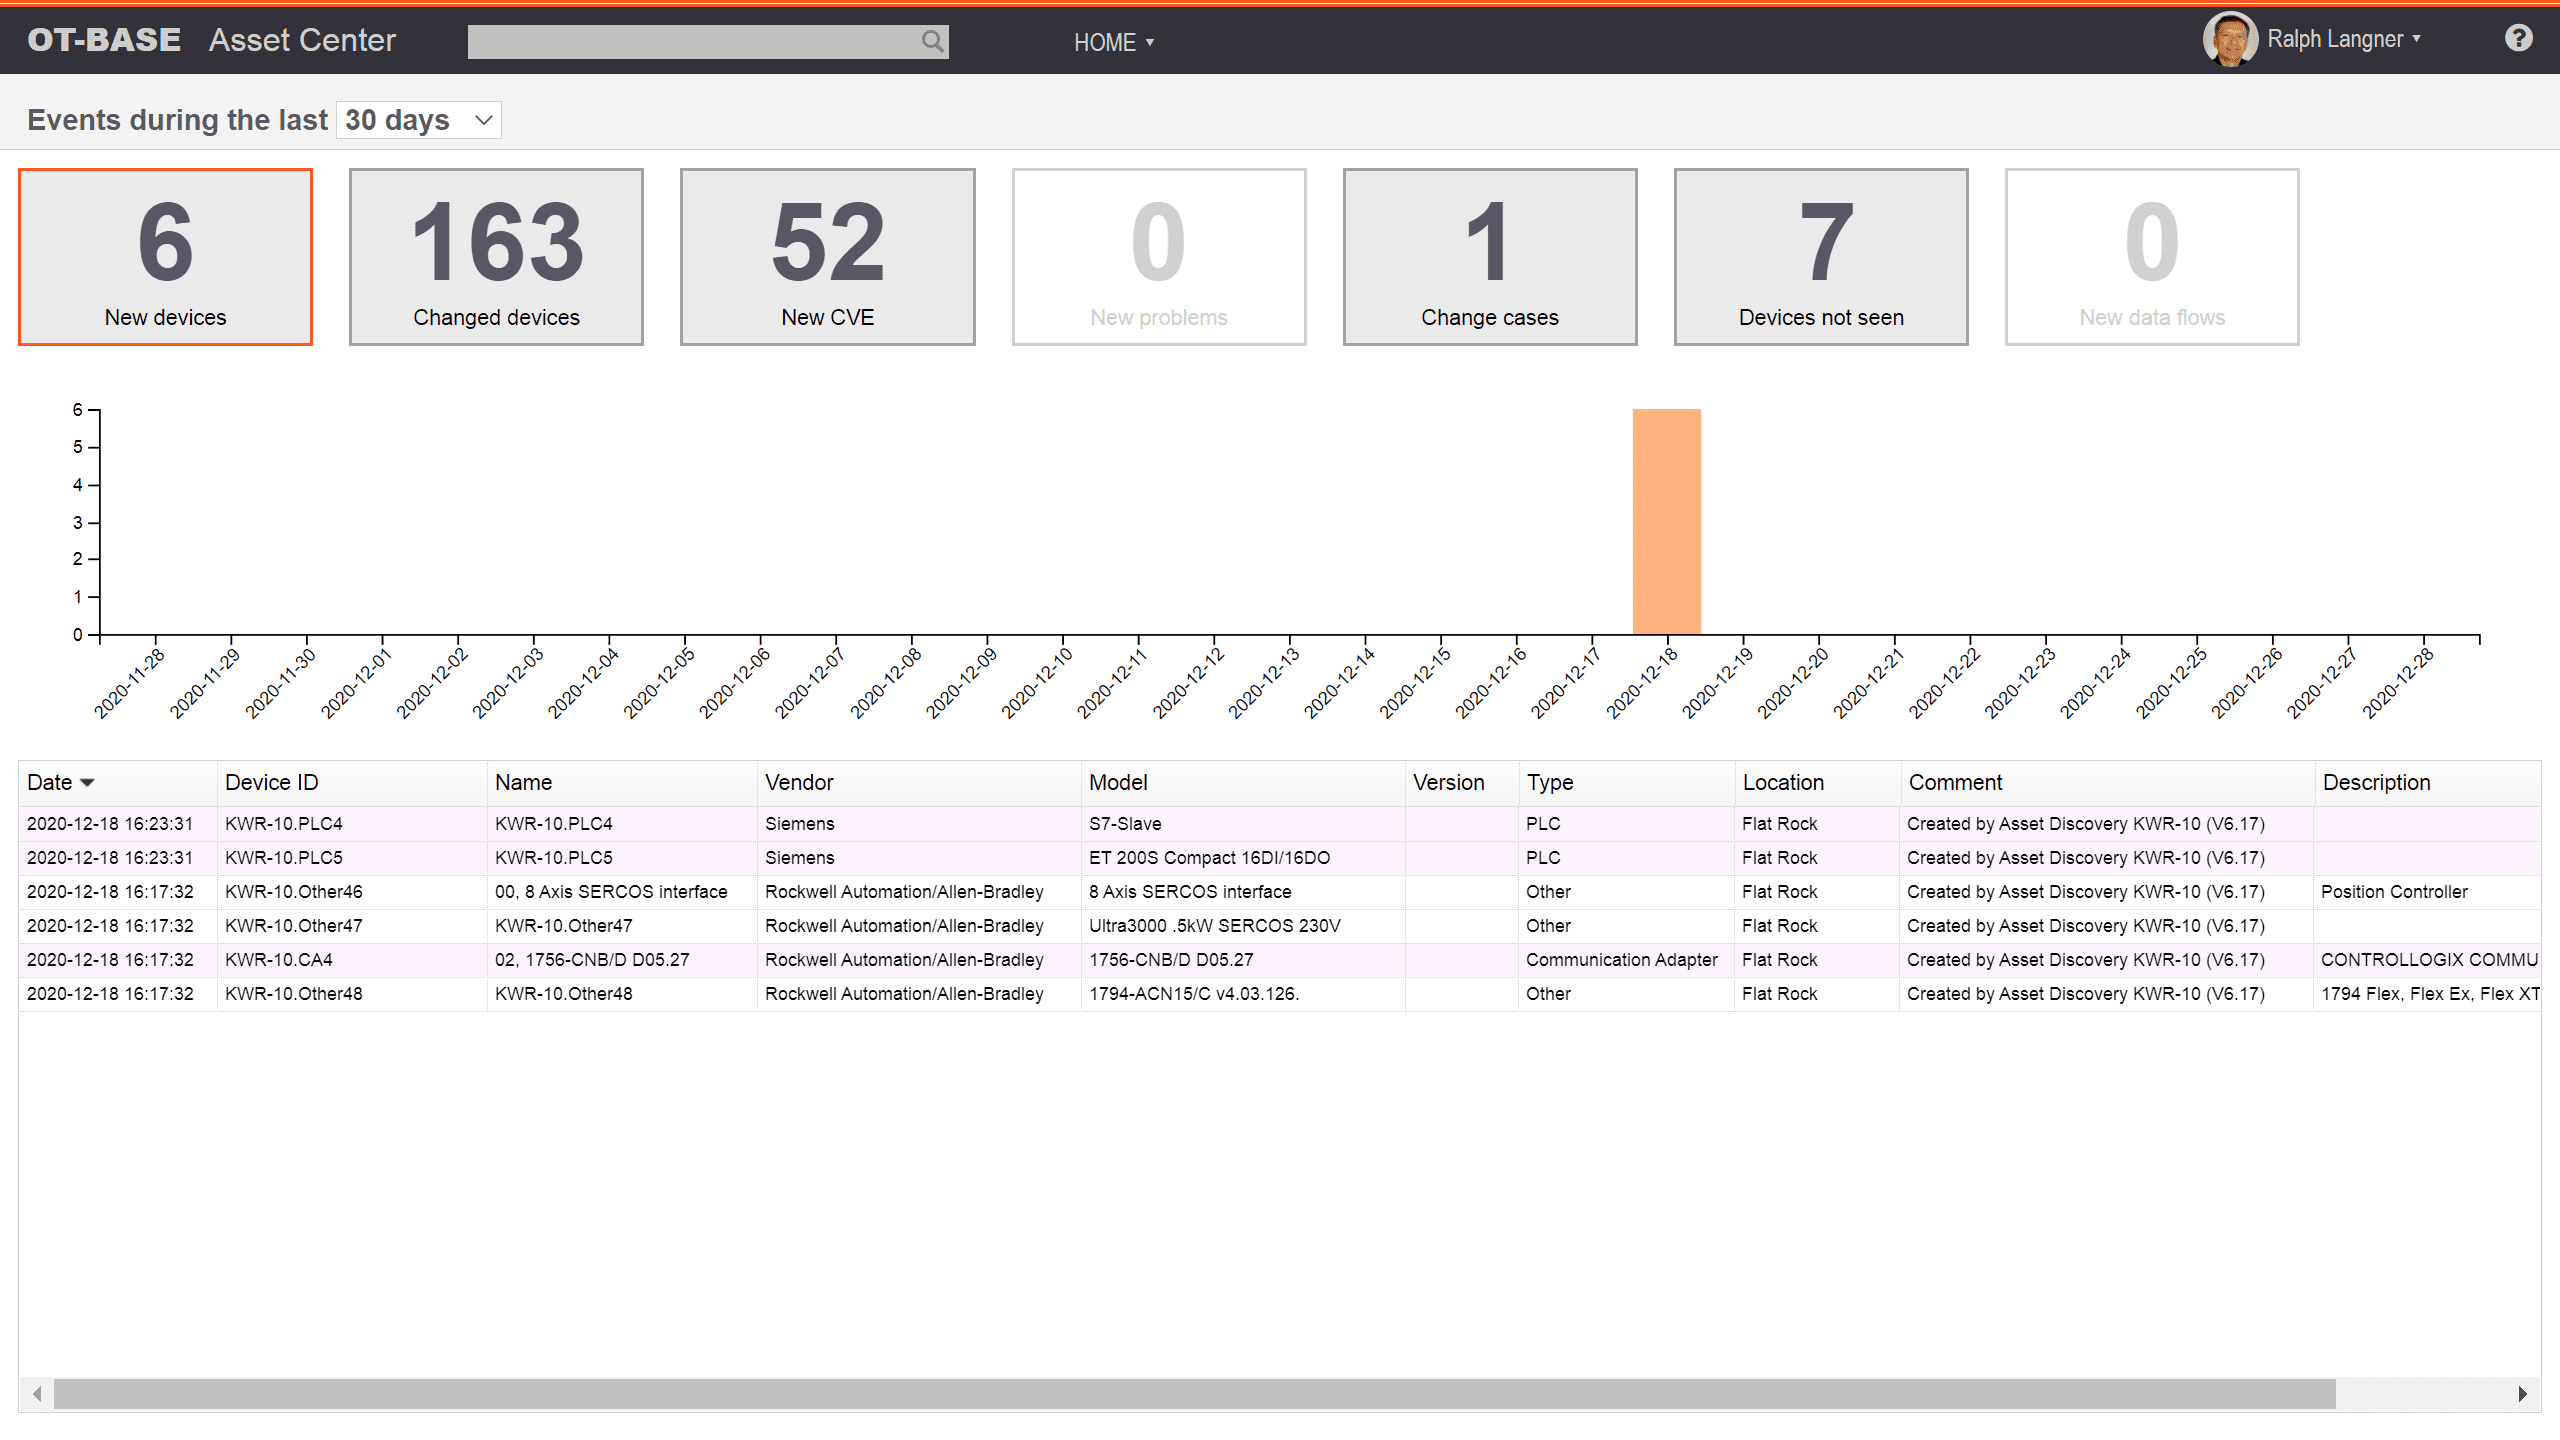2560x1440 pixels.
Task: Click the KWR-10.CA4 communication adapter row
Action: tap(1280, 960)
